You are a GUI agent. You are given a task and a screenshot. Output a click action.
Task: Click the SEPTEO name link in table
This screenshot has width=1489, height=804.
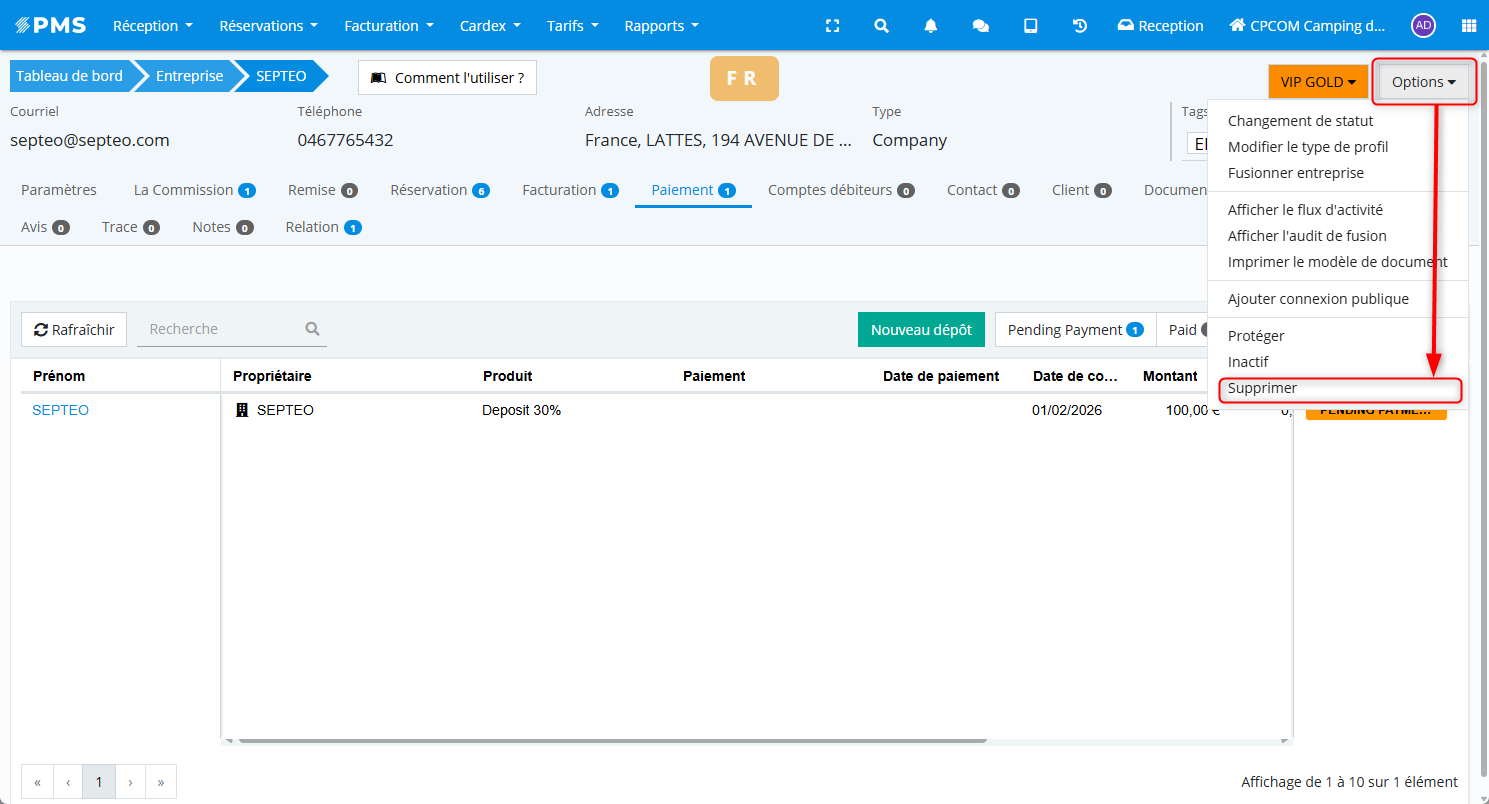click(60, 410)
